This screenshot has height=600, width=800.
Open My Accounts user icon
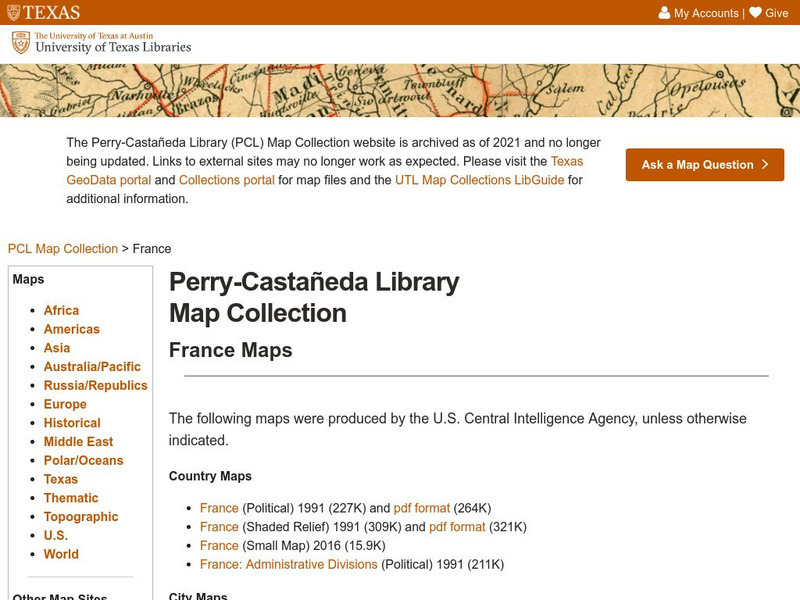pyautogui.click(x=664, y=13)
